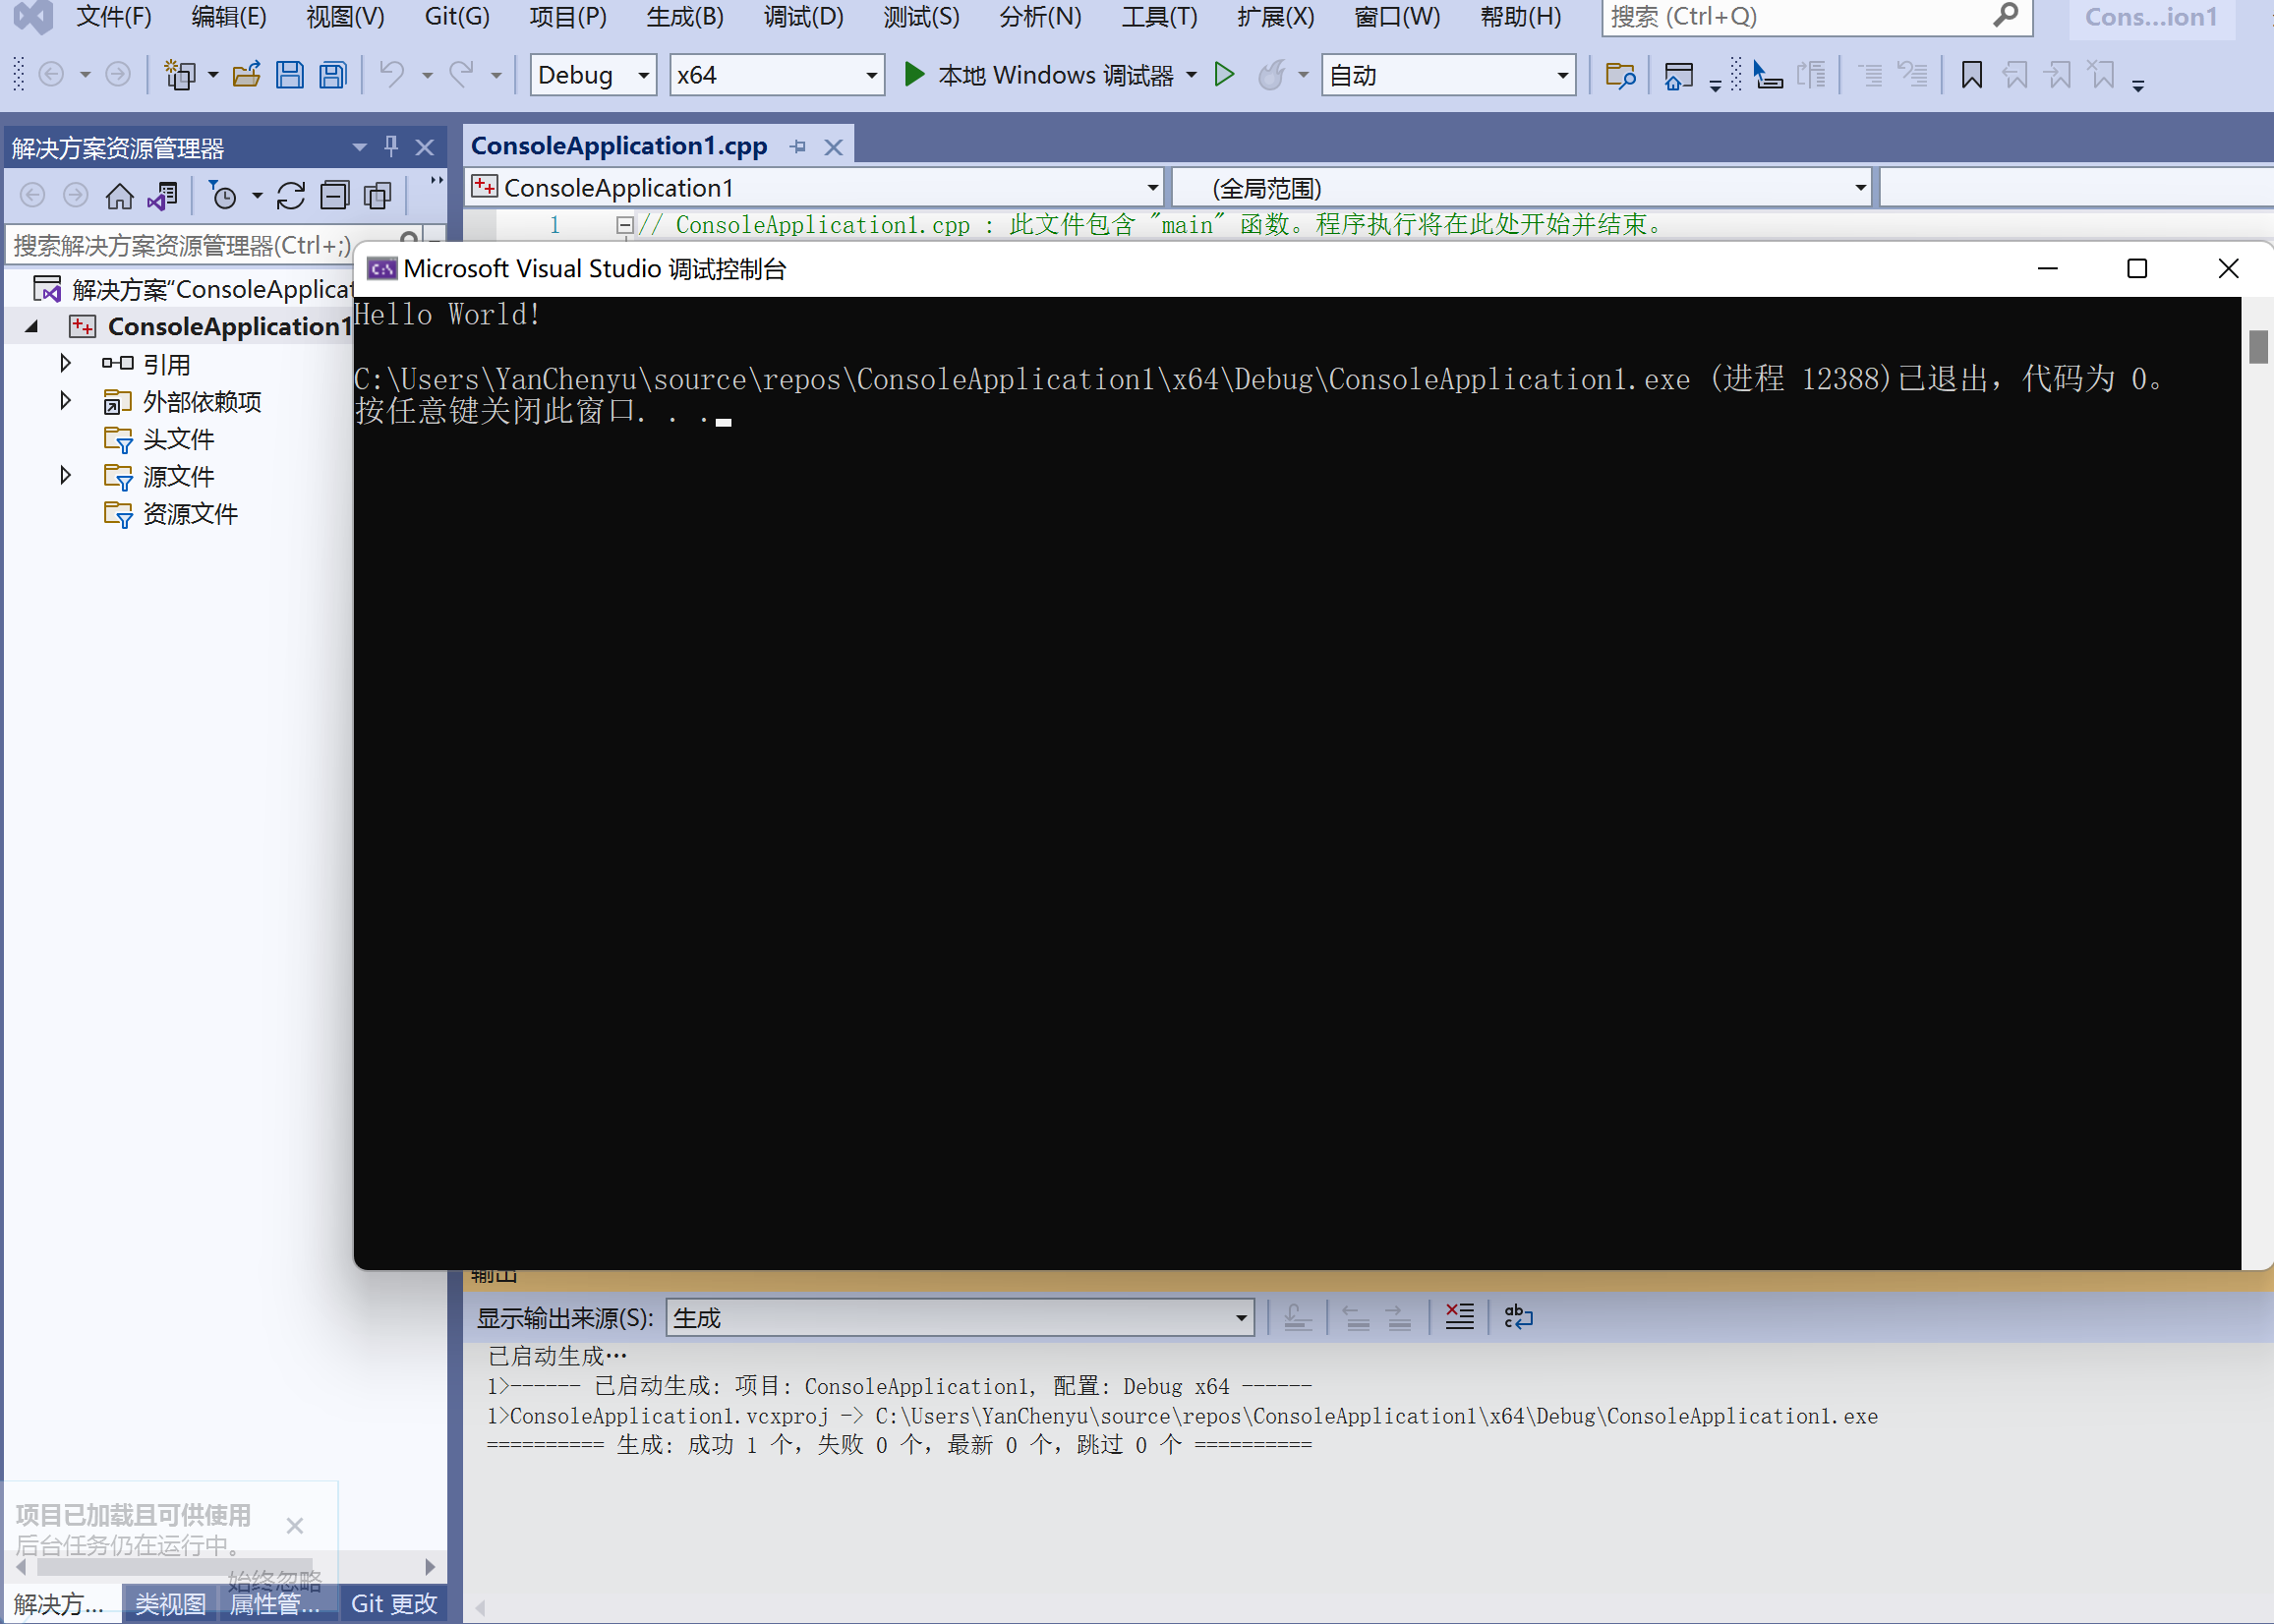Collapse the code outlining box on line 1
2274x1624 pixels.
[625, 225]
